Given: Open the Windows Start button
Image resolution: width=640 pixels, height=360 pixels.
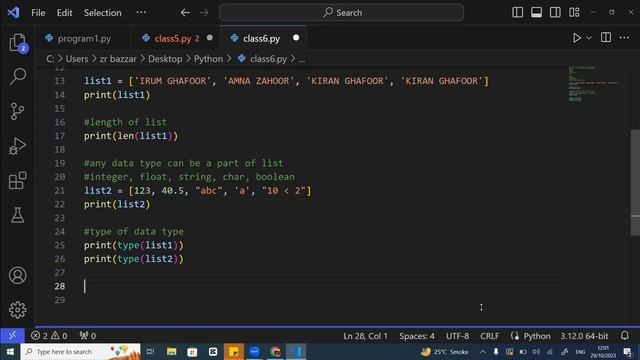Looking at the screenshot, I should pos(10,351).
